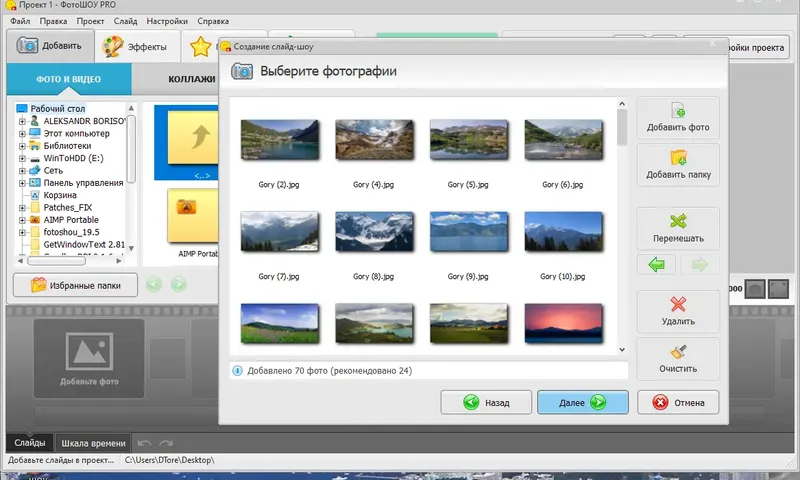Select Рабочий стол in the folder tree
The image size is (800, 480).
tap(58, 109)
